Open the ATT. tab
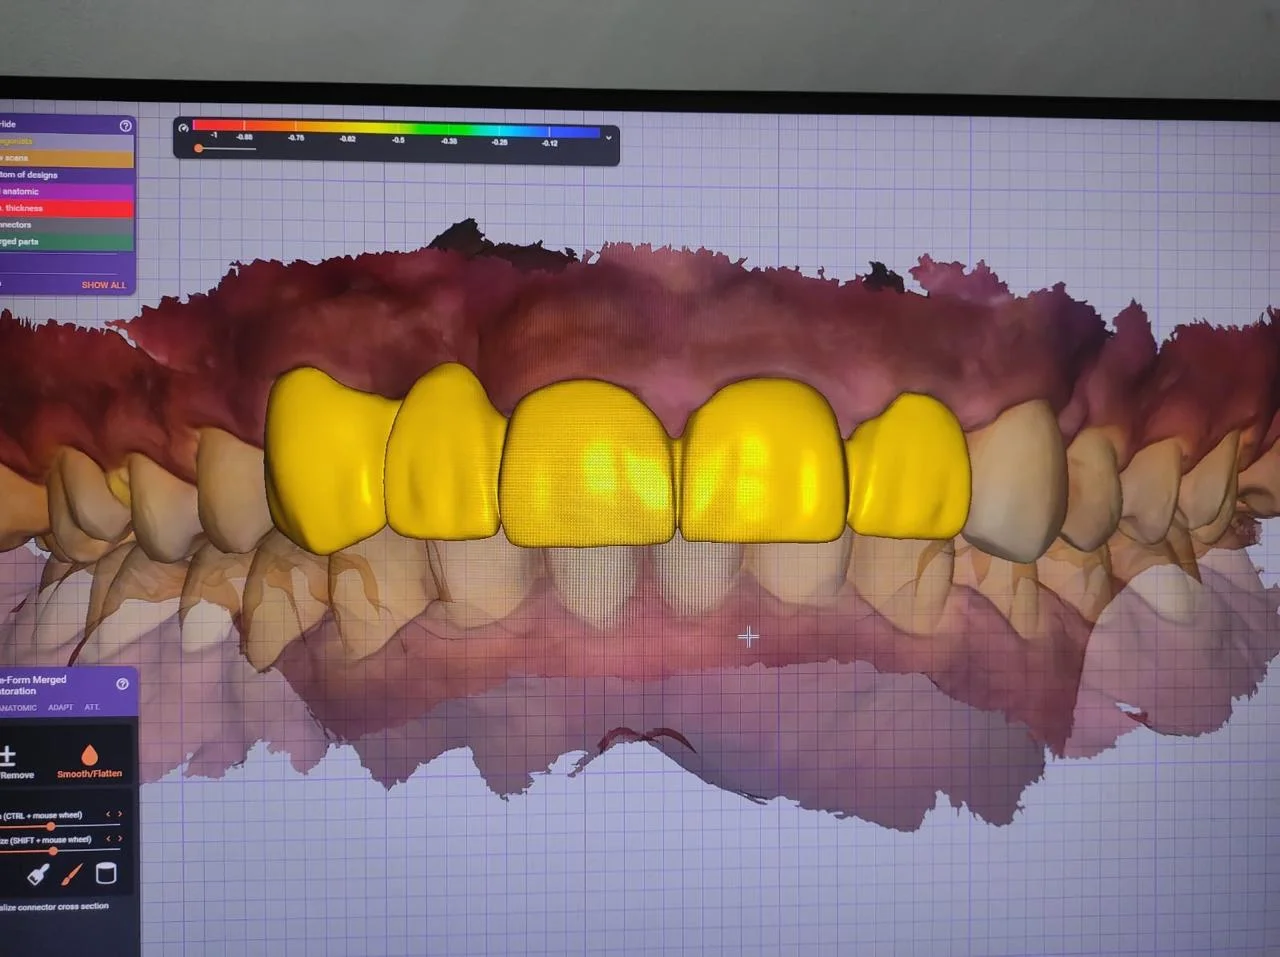 (92, 707)
